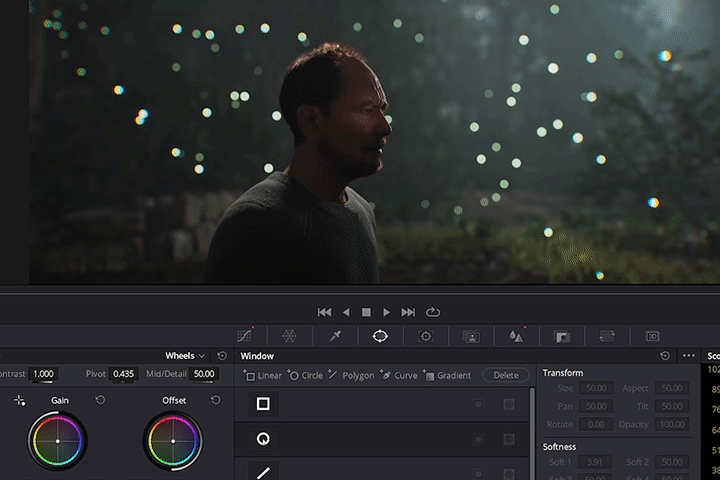Click the Transform Size field
Viewport: 720px width, 480px height.
click(596, 388)
